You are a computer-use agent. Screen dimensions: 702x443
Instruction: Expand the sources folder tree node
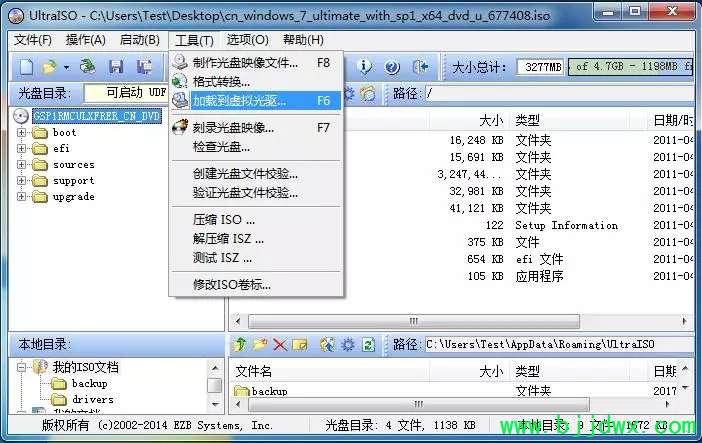21,164
